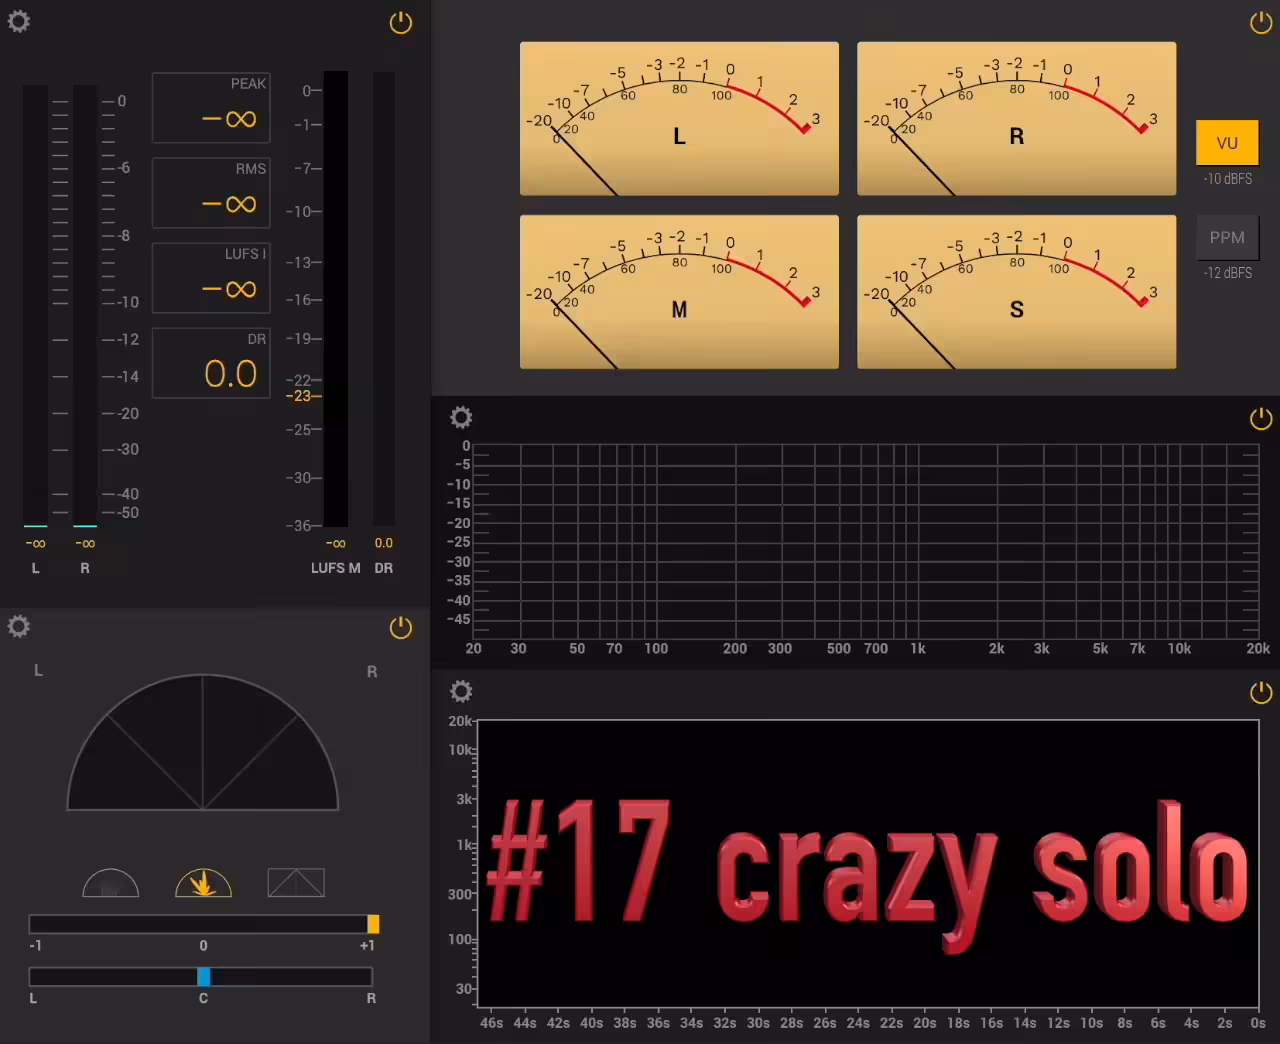
Task: Click the left channel level bar
Action: 35,306
